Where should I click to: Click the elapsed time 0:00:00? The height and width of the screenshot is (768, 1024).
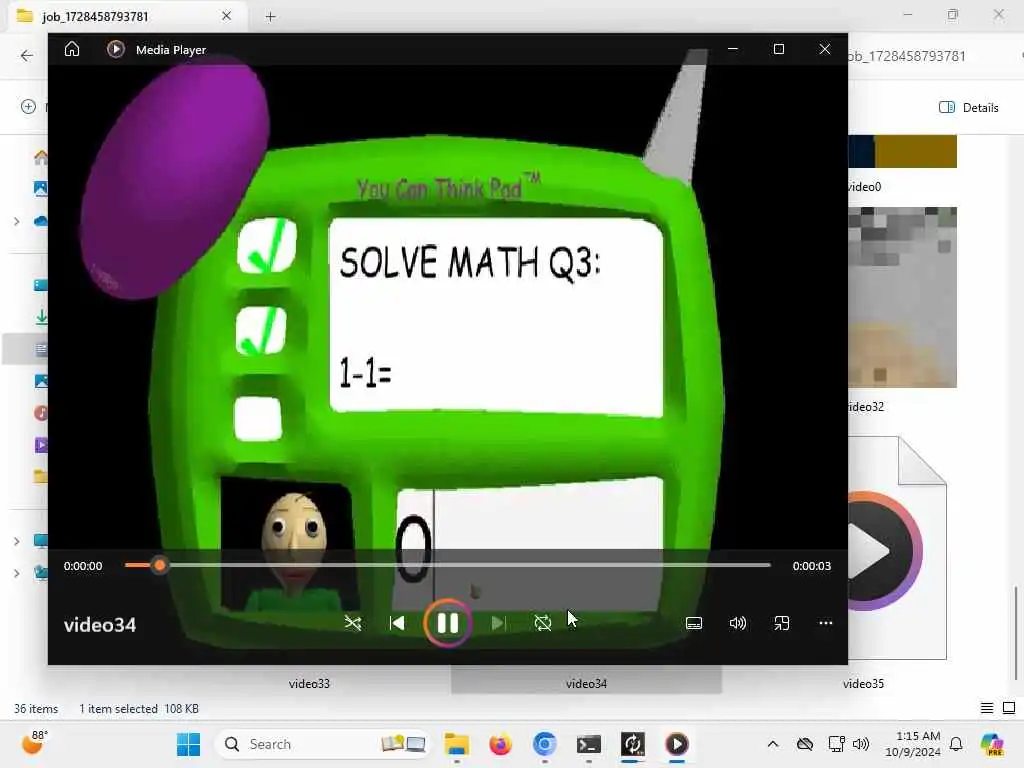point(83,566)
